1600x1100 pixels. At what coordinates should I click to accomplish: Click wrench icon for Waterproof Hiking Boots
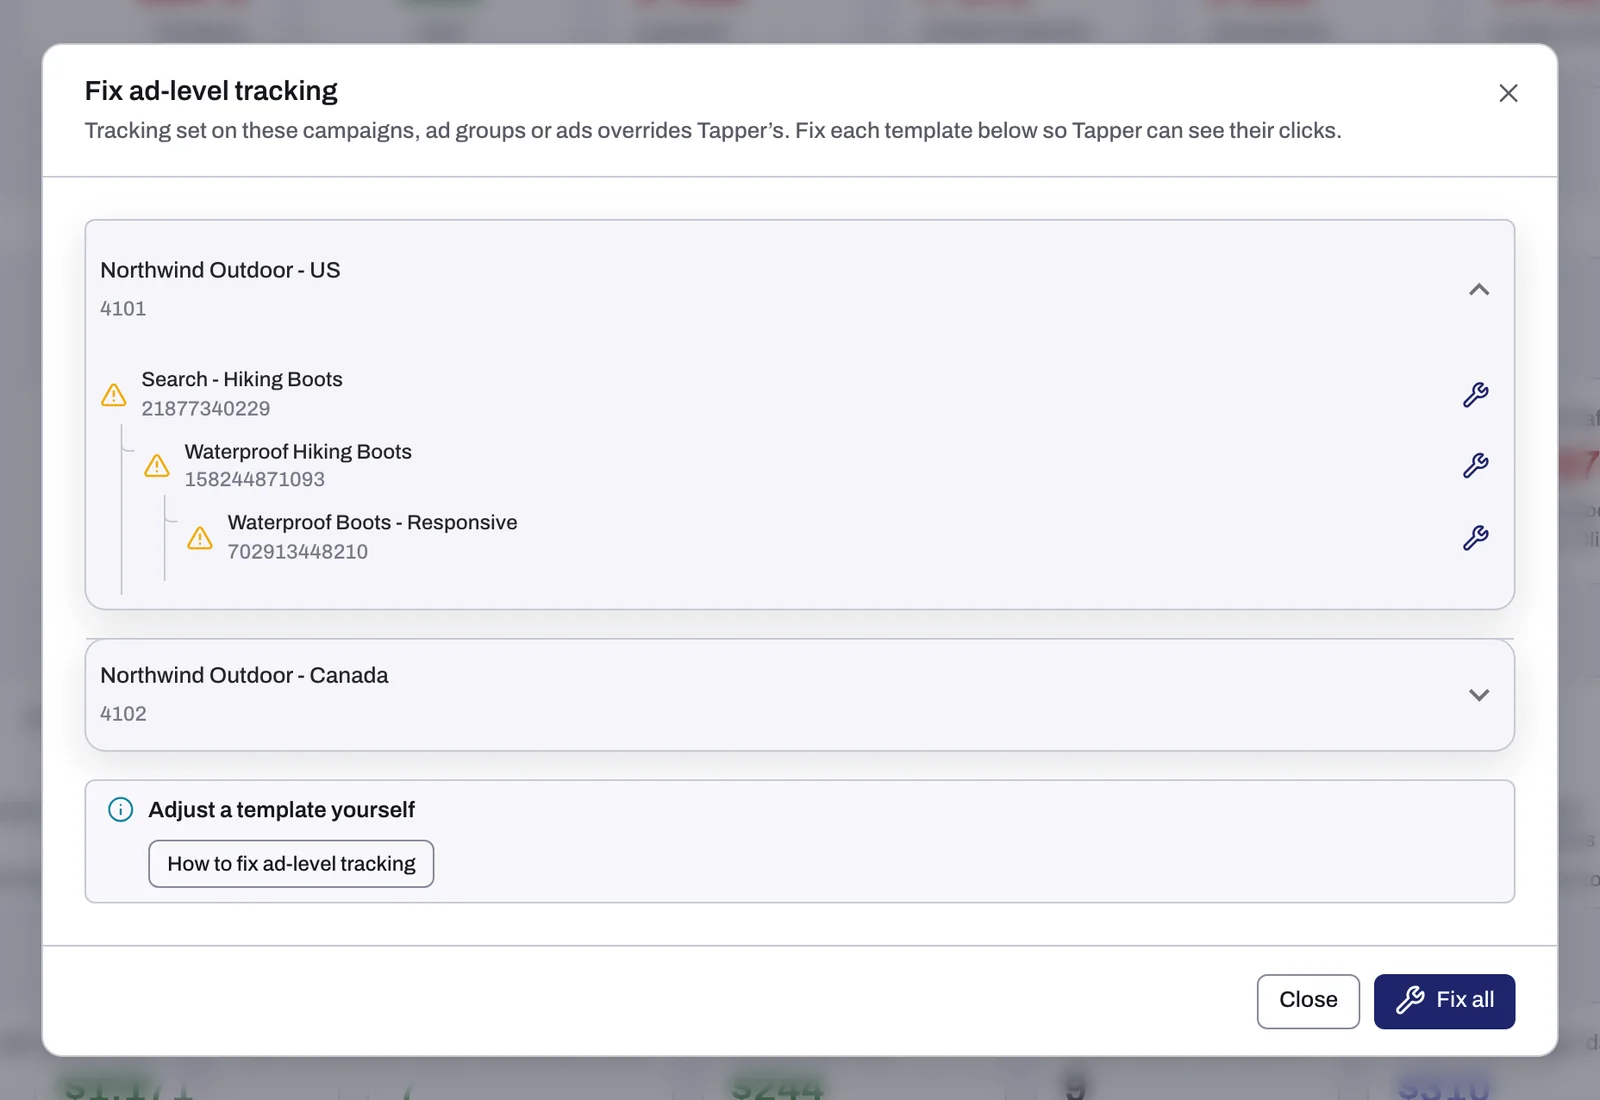click(1476, 465)
